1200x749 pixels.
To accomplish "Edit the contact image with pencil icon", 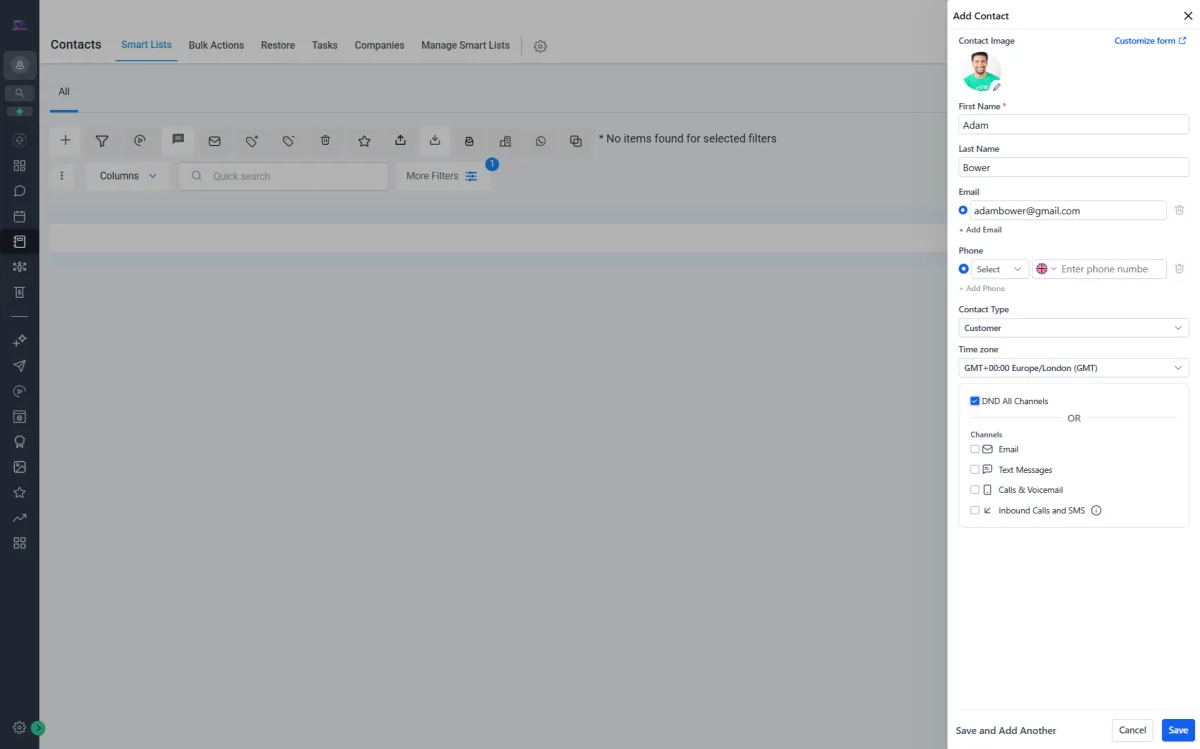I will tap(996, 87).
